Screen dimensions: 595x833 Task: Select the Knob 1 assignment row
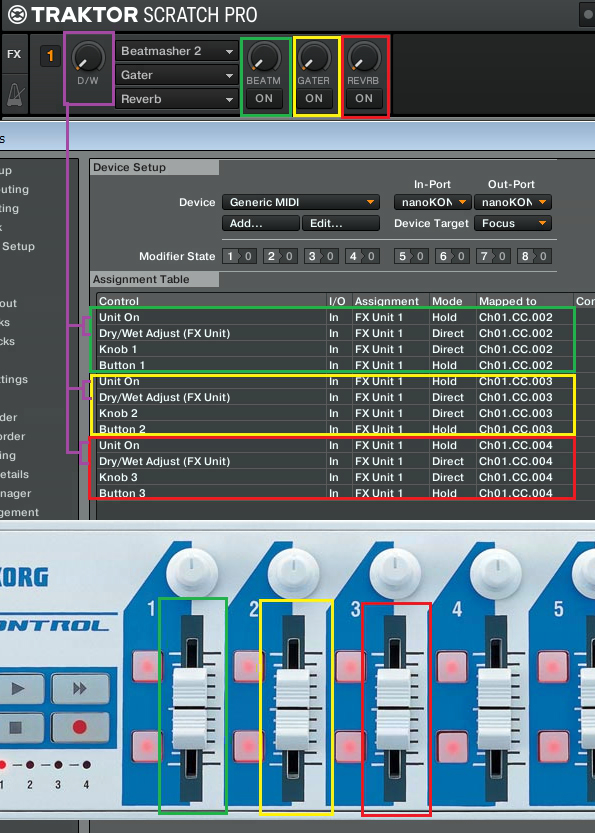(335, 350)
